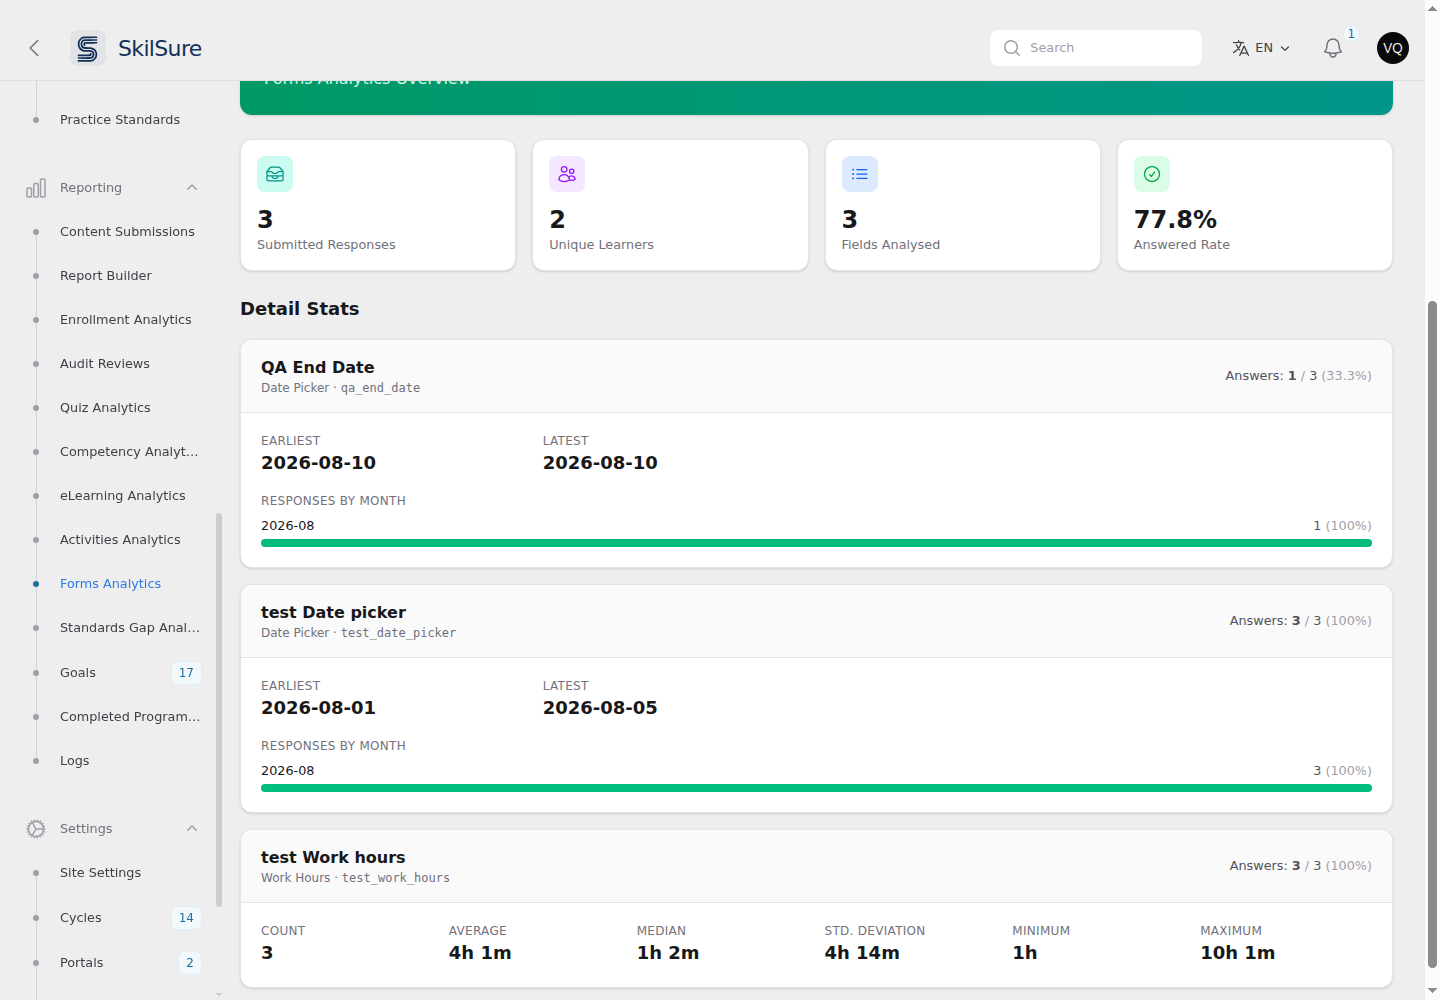1440x1000 pixels.
Task: Open Competency Analytics item
Action: [x=129, y=452]
